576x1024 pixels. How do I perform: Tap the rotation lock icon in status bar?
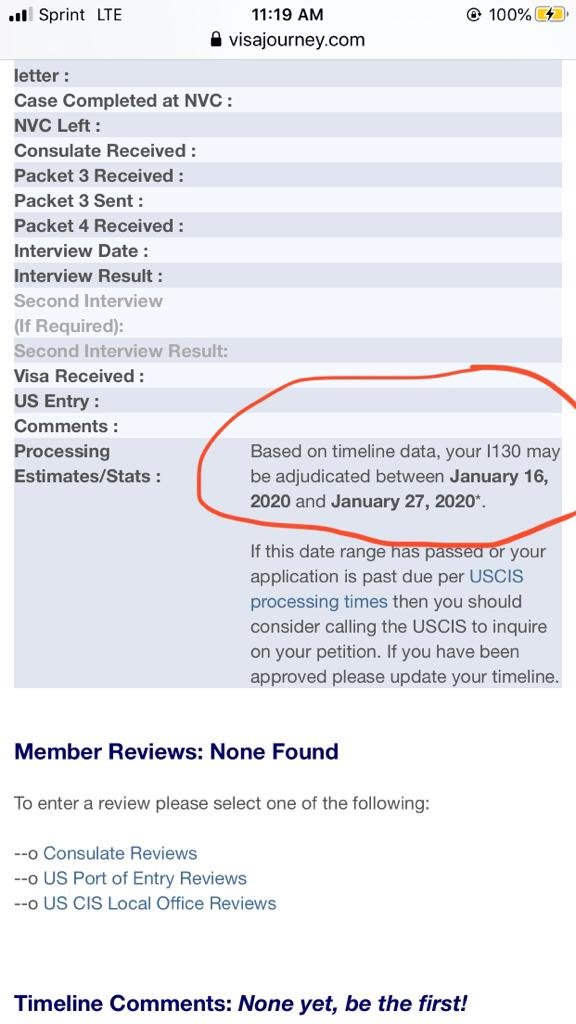(475, 14)
